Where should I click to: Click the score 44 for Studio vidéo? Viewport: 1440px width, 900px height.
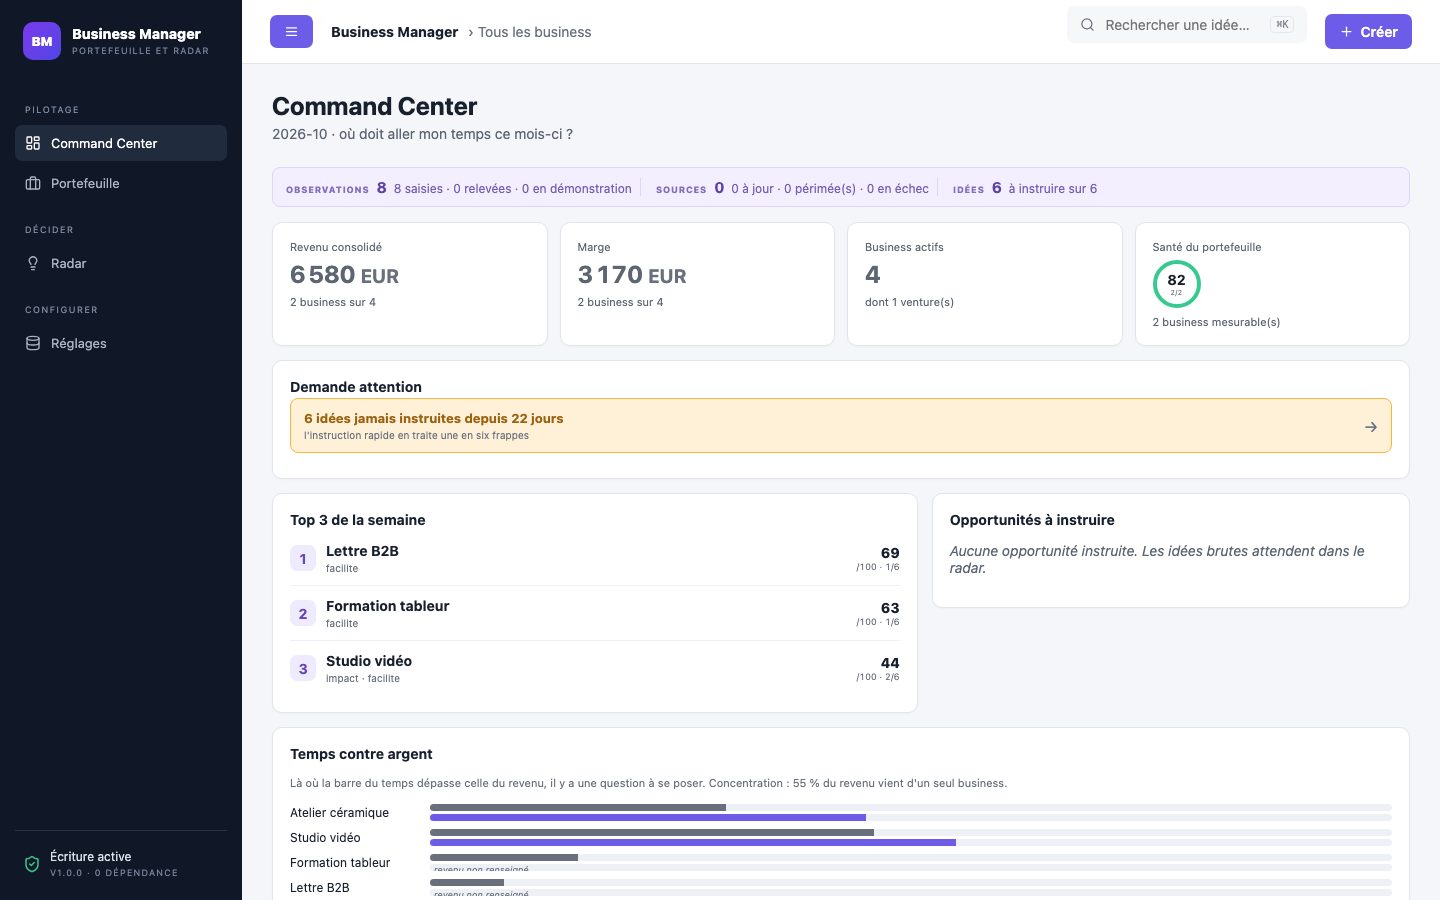click(890, 663)
